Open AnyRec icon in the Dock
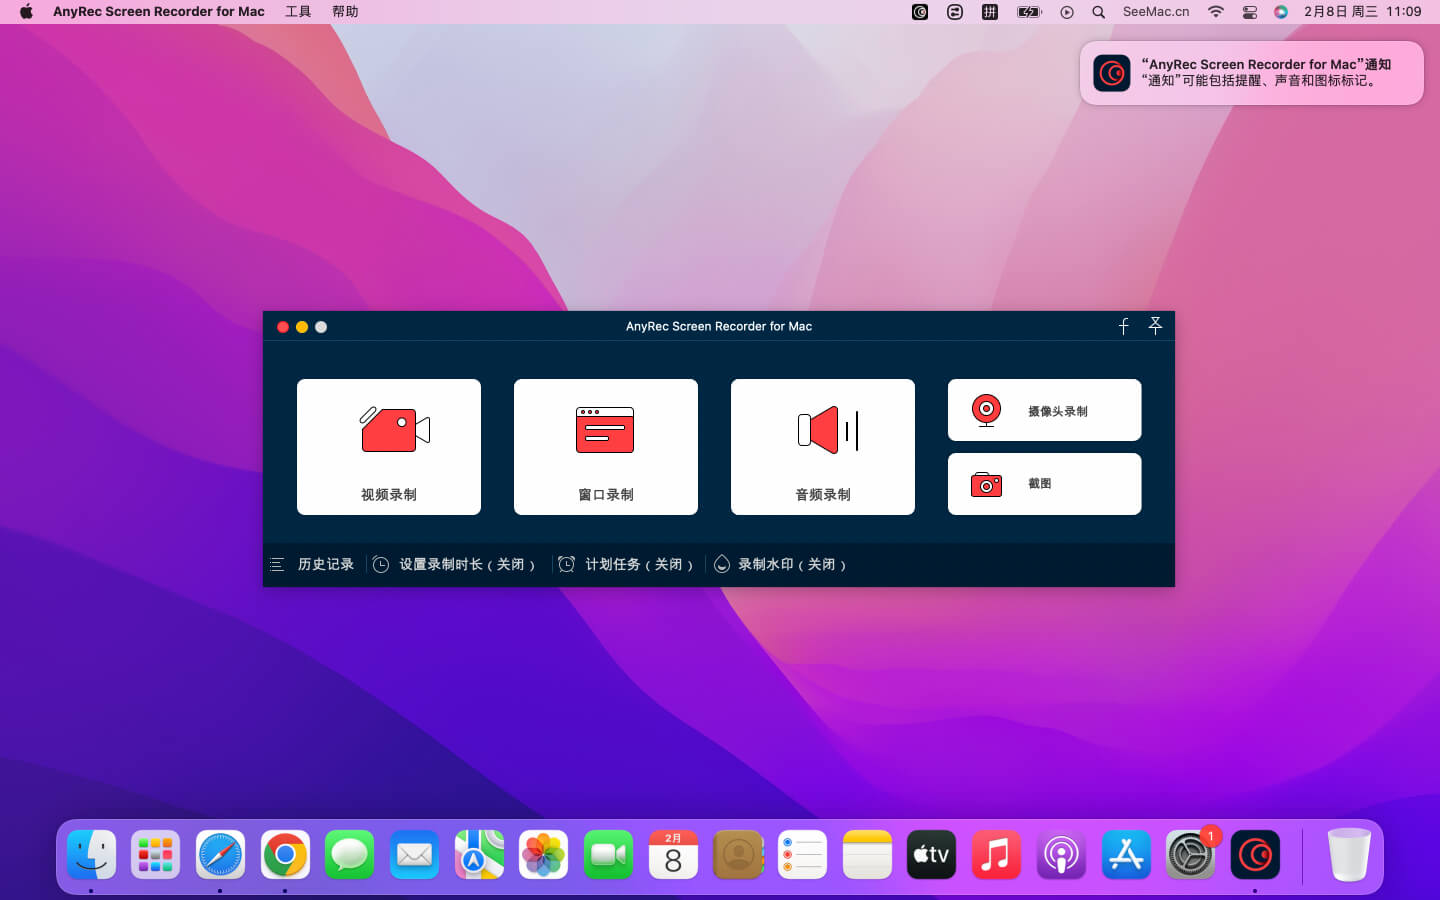This screenshot has height=900, width=1440. point(1254,855)
